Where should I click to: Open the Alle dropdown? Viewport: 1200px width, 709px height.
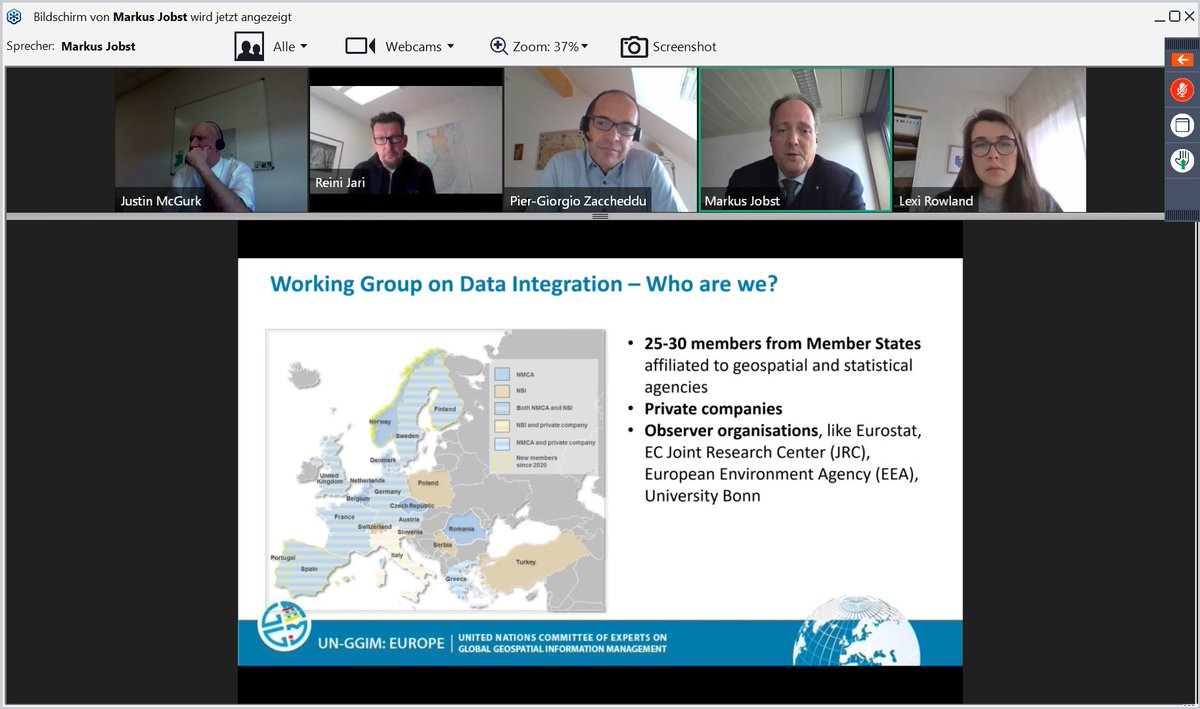point(290,46)
